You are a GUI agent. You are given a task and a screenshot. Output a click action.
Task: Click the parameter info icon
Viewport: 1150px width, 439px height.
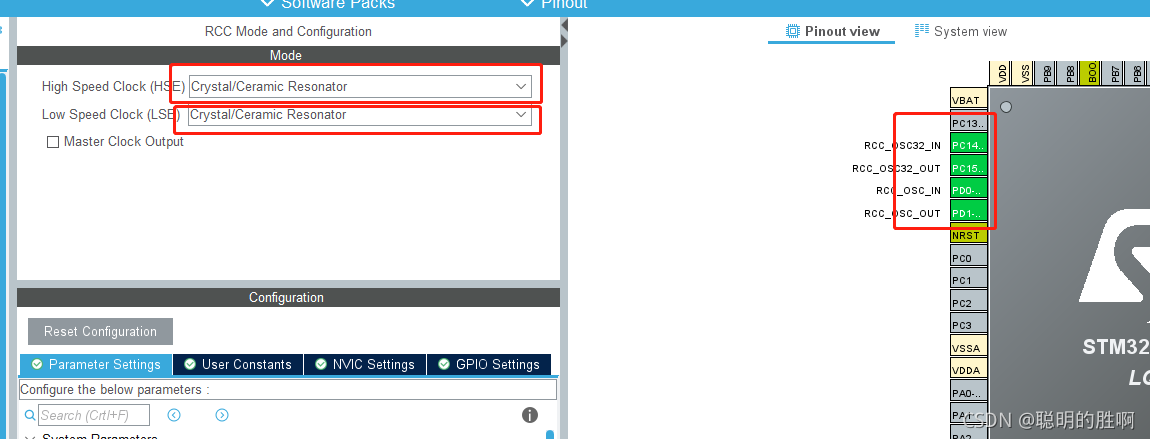[530, 416]
